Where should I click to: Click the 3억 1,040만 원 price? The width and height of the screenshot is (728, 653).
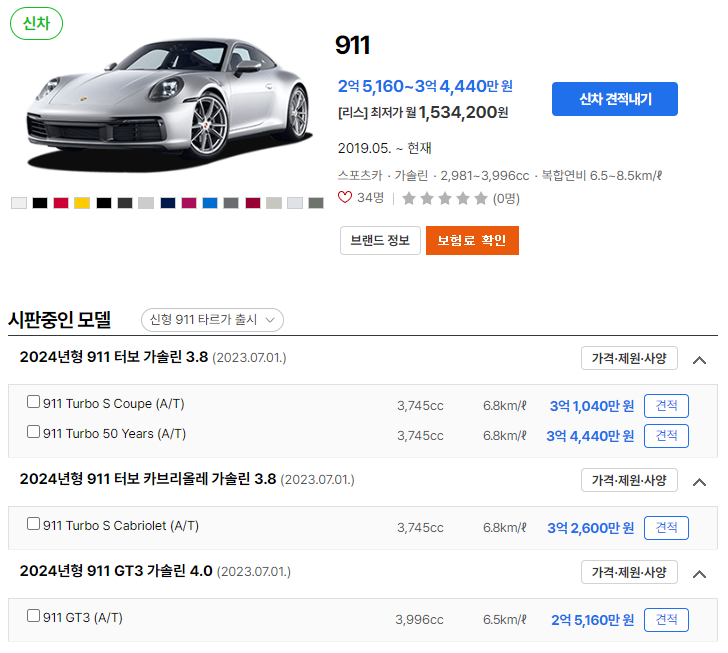[x=592, y=406]
